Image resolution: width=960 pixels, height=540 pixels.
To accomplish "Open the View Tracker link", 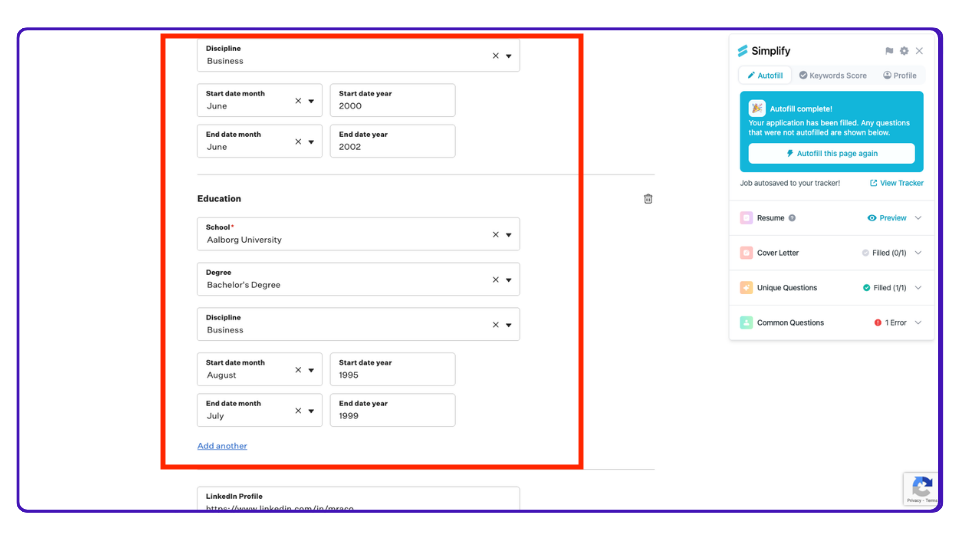I will click(x=896, y=183).
